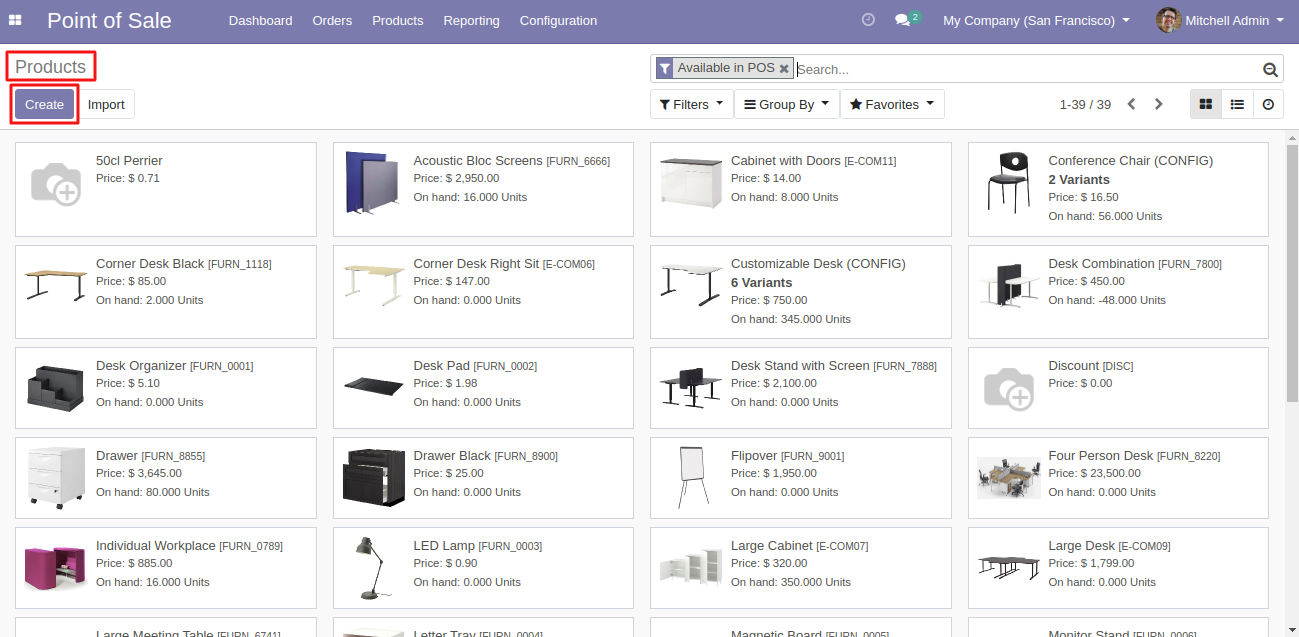Click '6 Variants' on Customizable Desk

762,282
